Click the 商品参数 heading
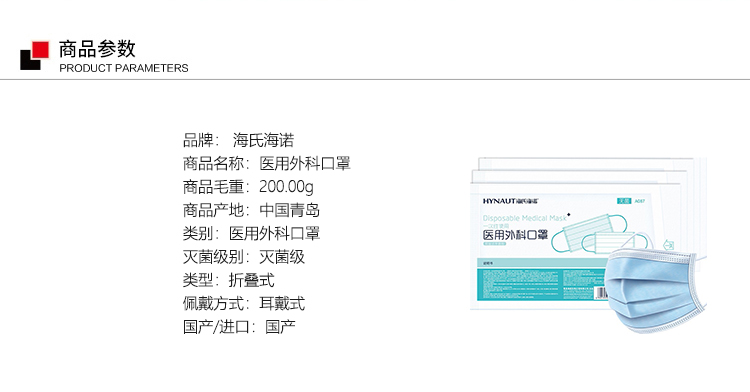The width and height of the screenshot is (750, 392). 97,49
